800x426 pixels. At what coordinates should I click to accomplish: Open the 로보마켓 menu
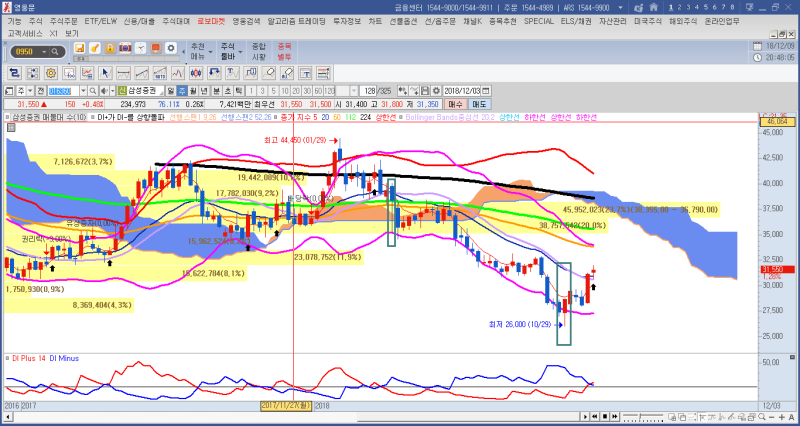tap(211, 21)
